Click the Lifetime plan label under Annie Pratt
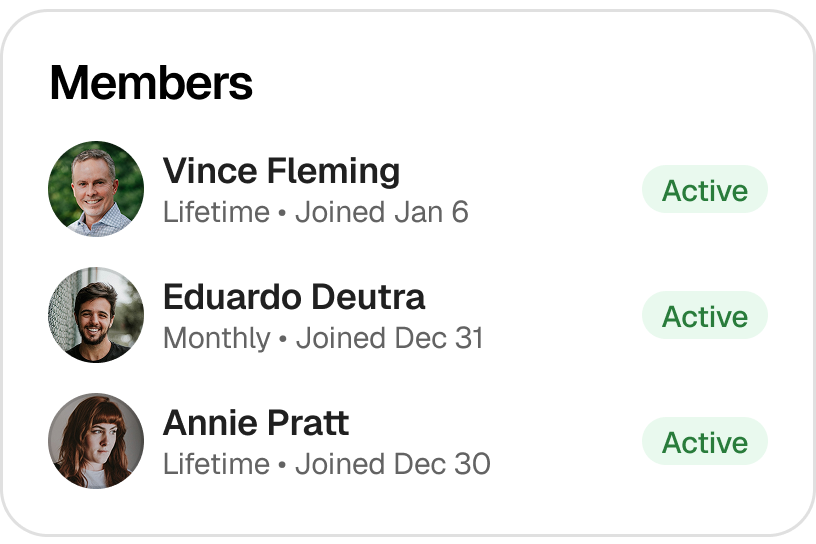Screen dimensions: 816x544 pos(216,464)
